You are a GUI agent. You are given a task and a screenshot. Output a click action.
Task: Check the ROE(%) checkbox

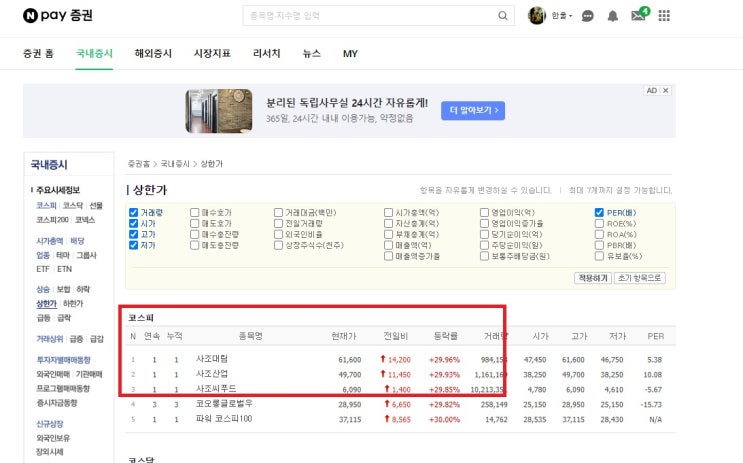coord(599,223)
